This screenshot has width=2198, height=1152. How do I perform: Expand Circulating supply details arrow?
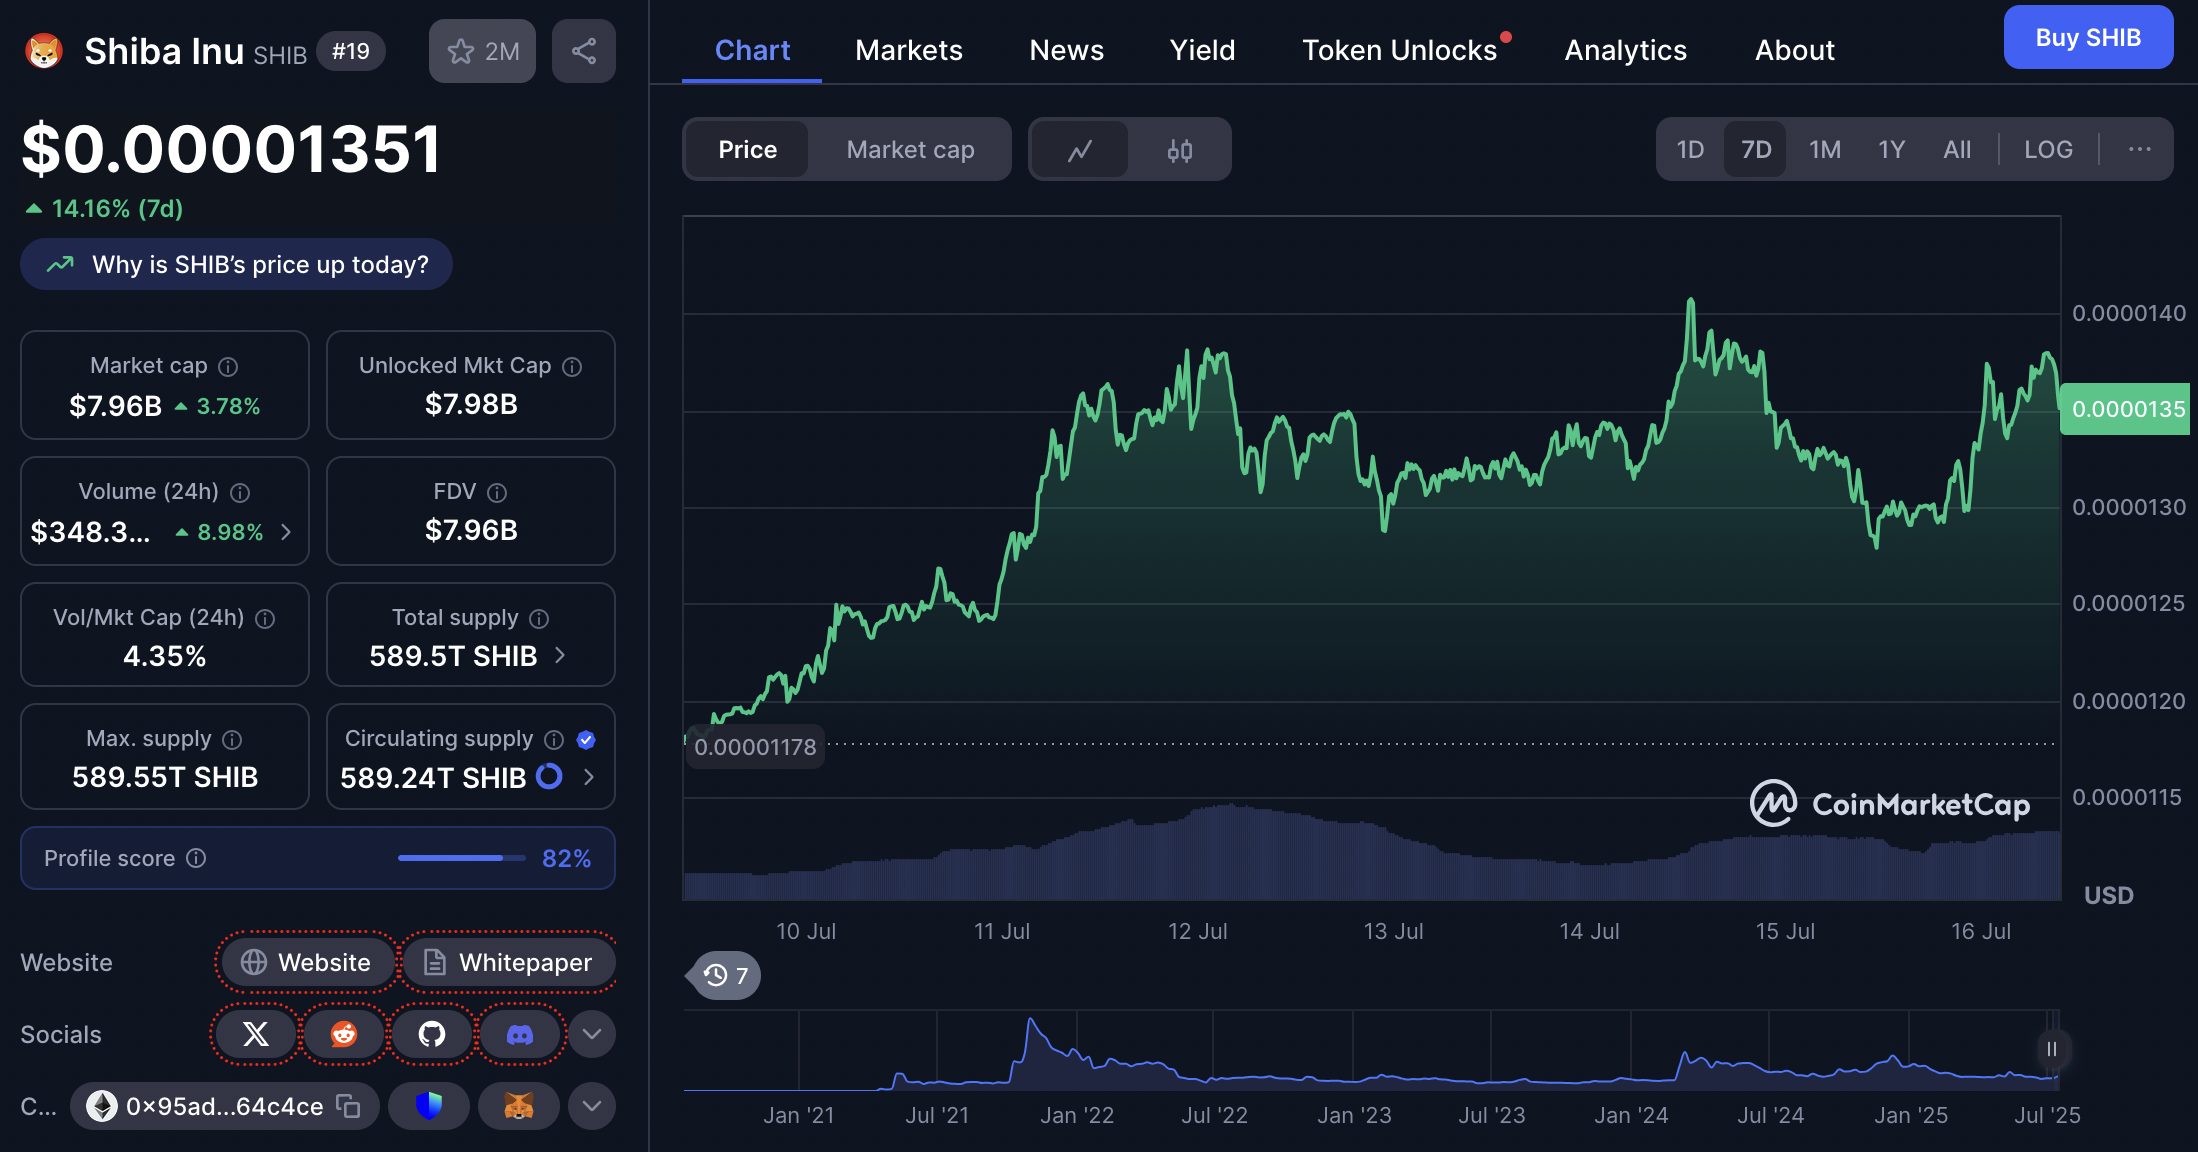coord(589,777)
